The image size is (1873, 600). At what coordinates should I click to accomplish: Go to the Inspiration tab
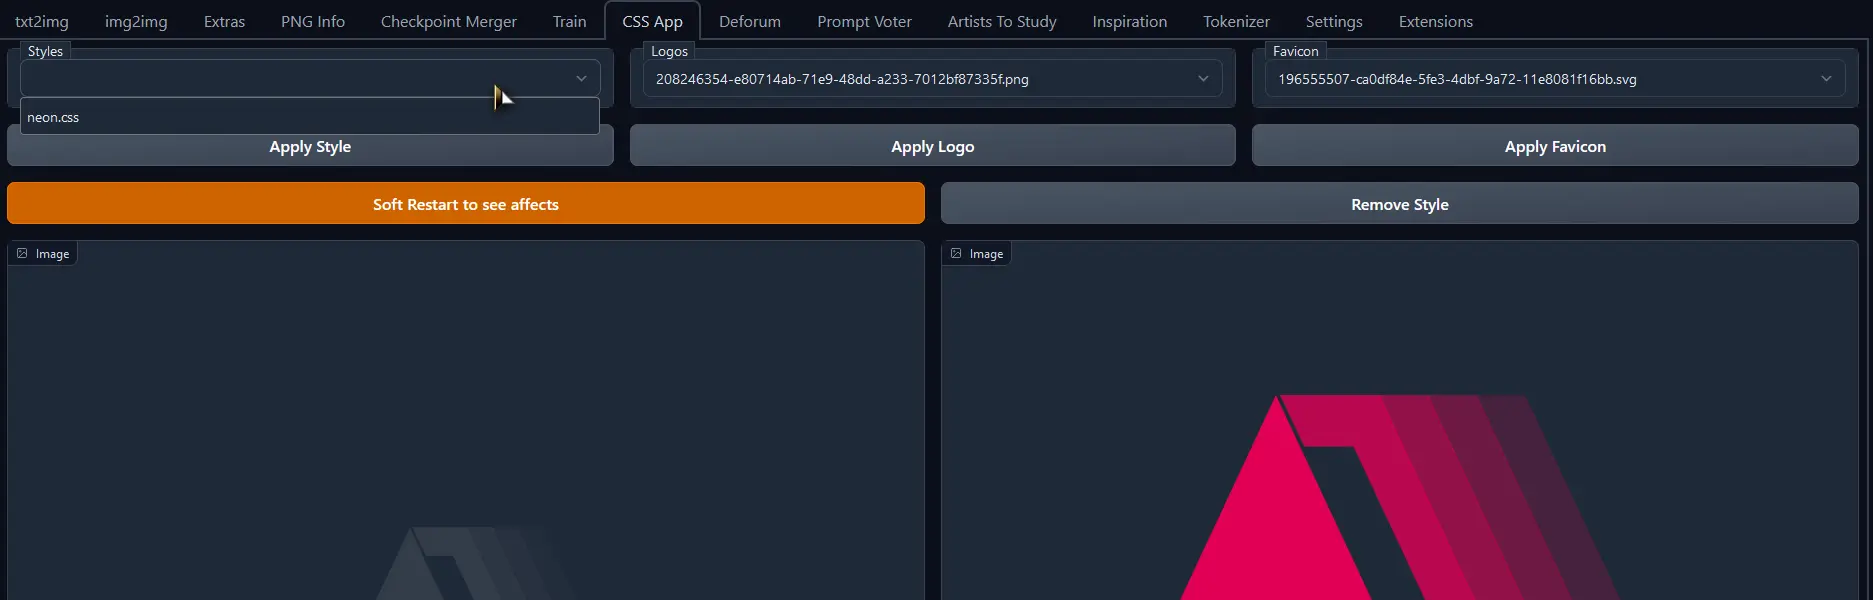coord(1129,21)
